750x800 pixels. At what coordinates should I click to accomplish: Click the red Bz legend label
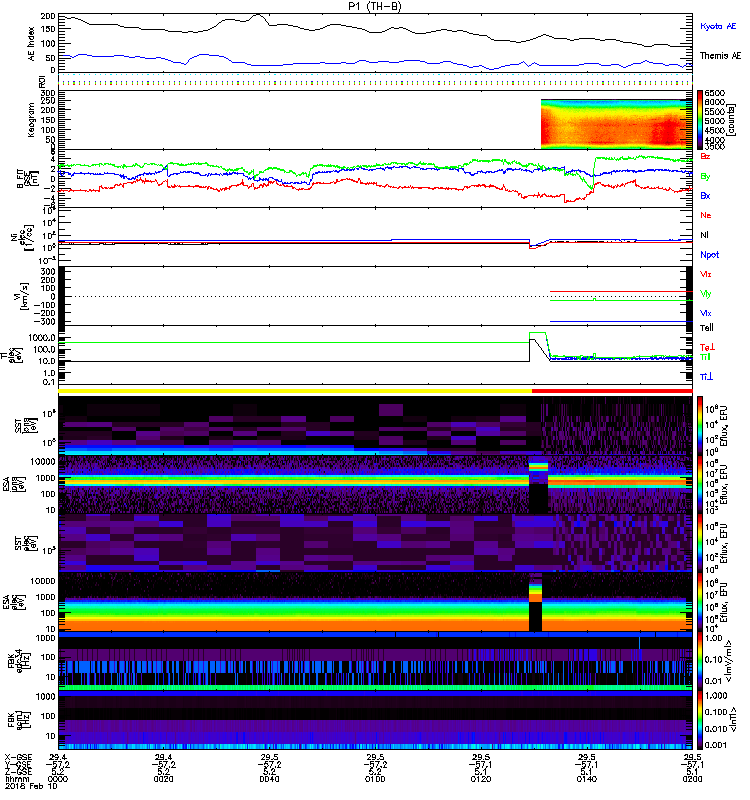(705, 156)
